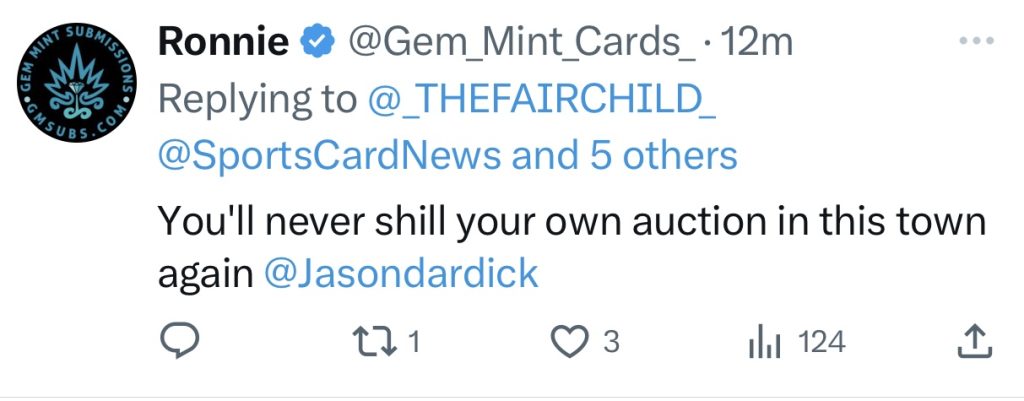Click the 124 views count
Image resolution: width=1024 pixels, height=401 pixels.
(x=822, y=343)
